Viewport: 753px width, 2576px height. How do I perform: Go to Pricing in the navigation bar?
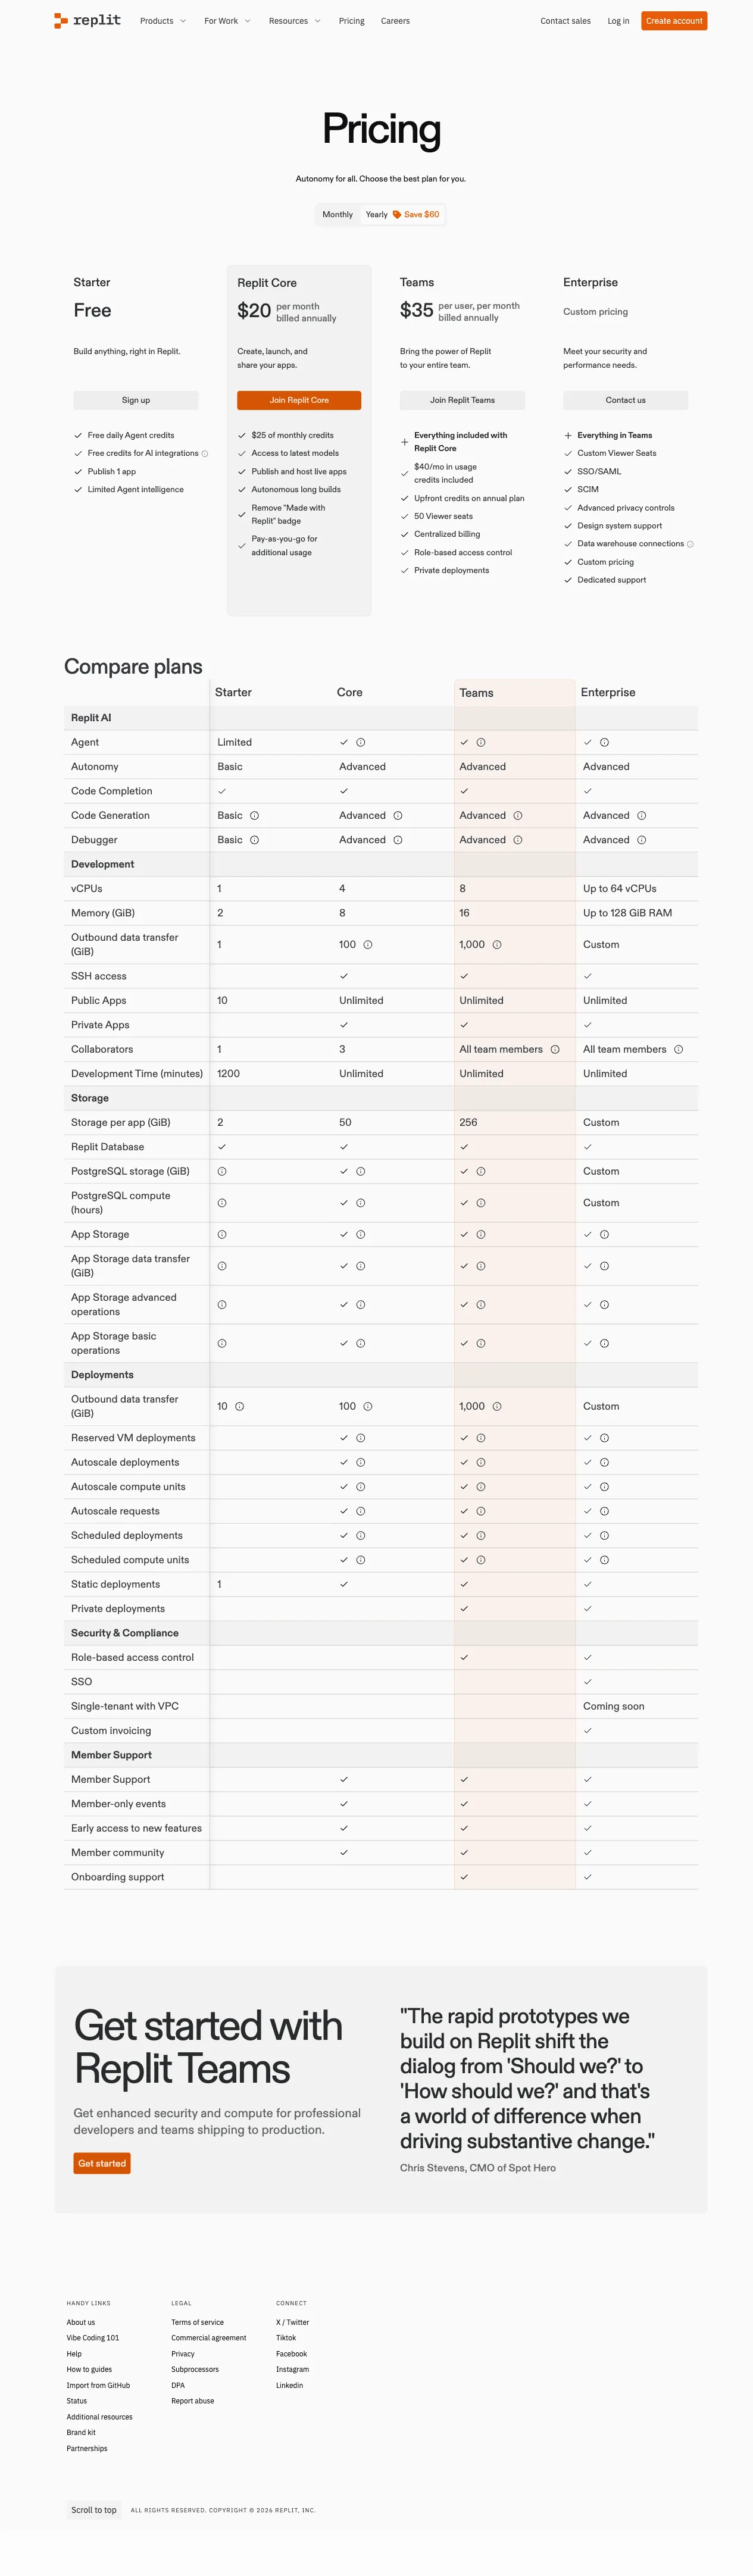(x=351, y=21)
